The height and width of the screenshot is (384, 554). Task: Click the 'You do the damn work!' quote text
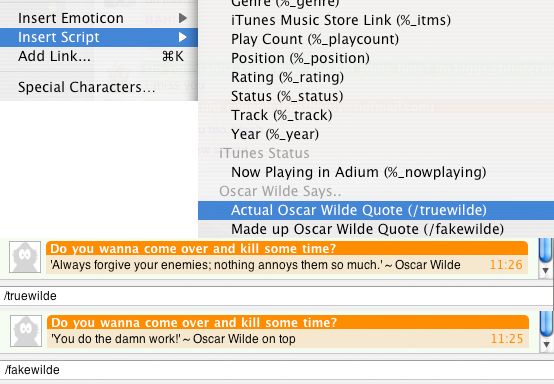(173, 339)
